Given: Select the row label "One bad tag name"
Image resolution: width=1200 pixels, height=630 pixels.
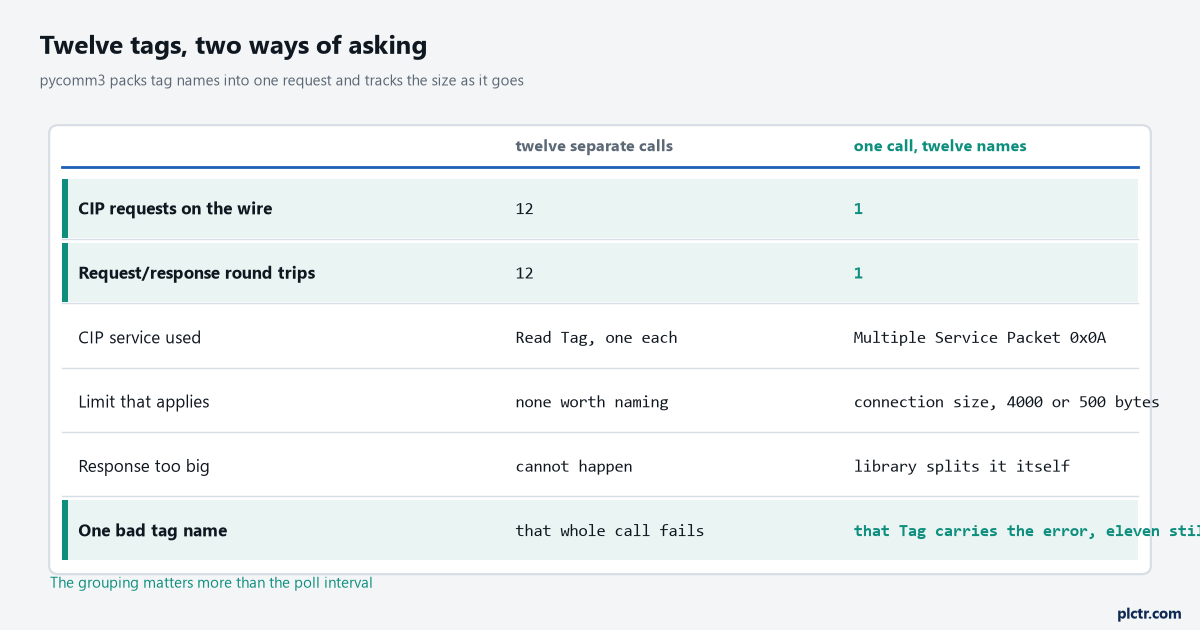Looking at the screenshot, I should coord(152,530).
